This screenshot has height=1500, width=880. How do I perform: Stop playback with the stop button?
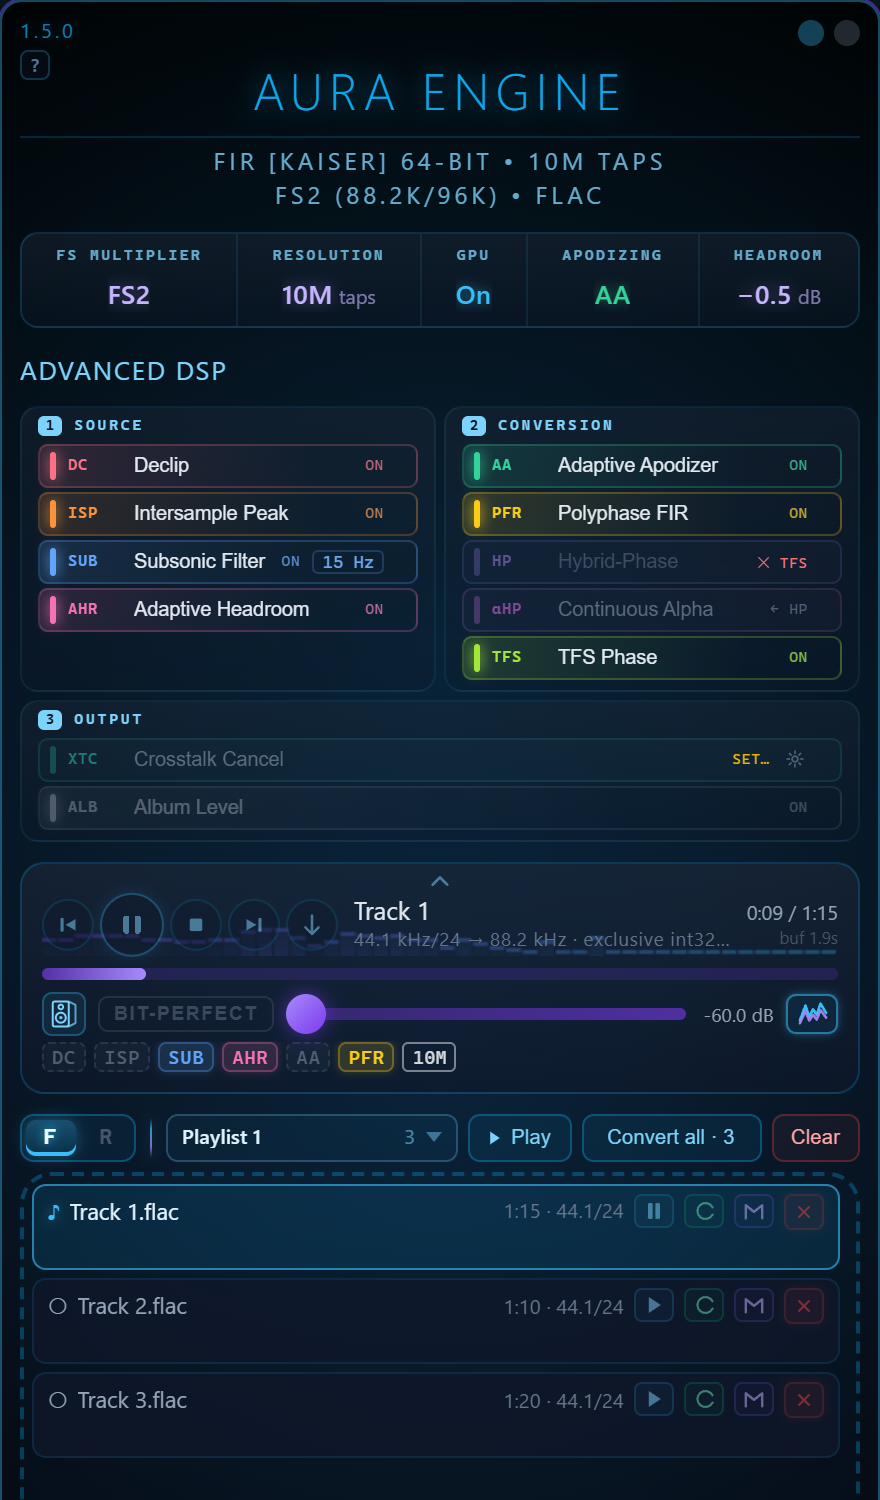tap(196, 925)
